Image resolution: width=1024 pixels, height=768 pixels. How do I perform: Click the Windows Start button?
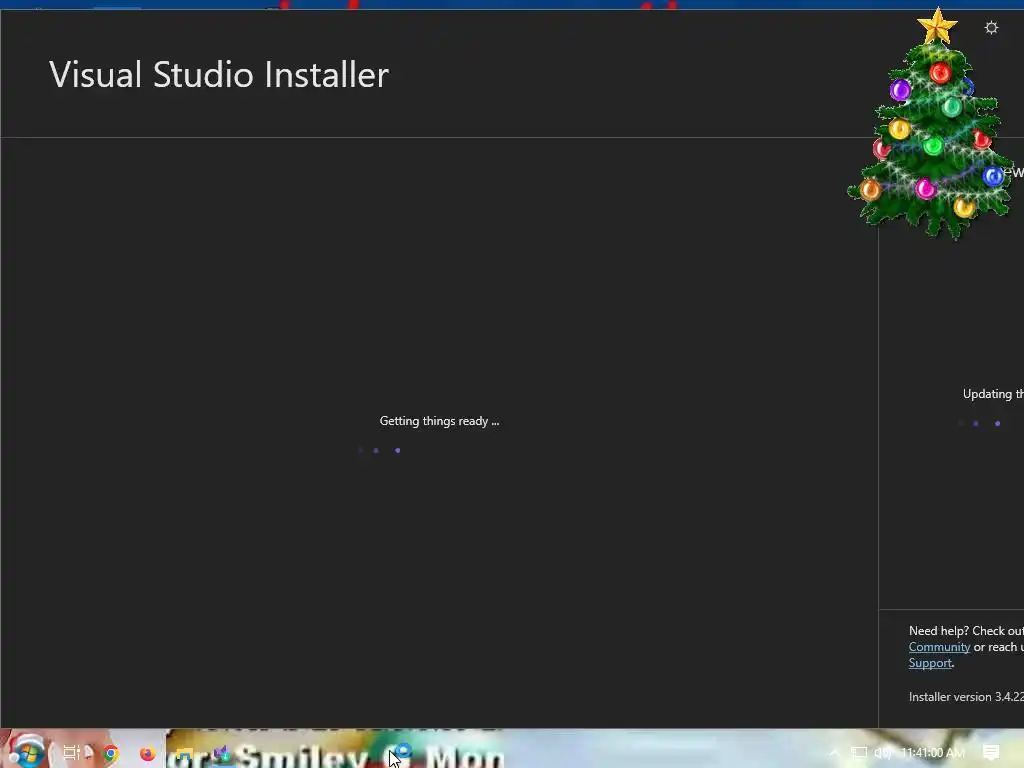26,752
